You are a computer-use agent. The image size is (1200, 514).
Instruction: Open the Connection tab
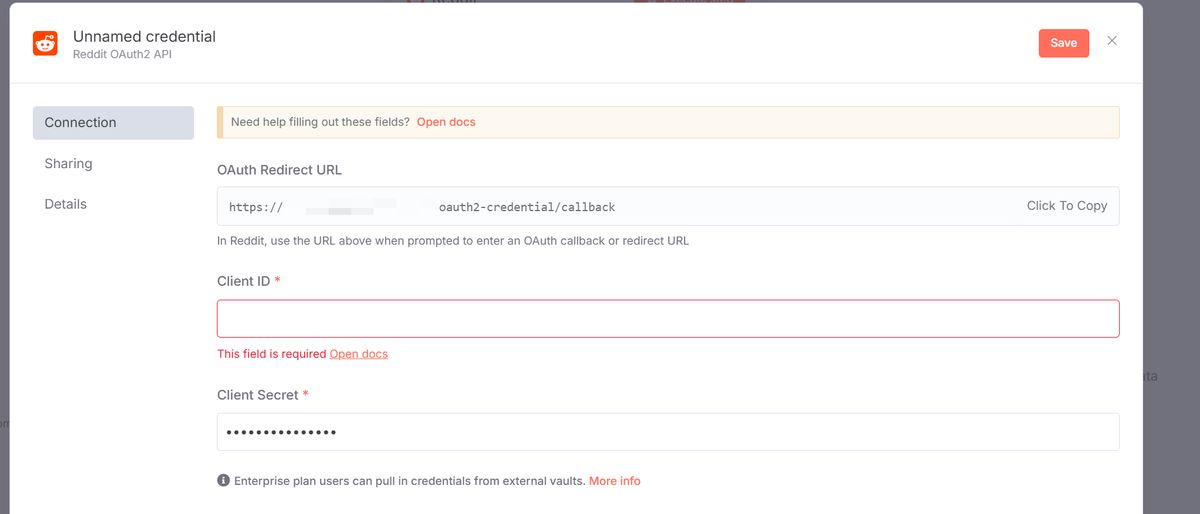113,123
